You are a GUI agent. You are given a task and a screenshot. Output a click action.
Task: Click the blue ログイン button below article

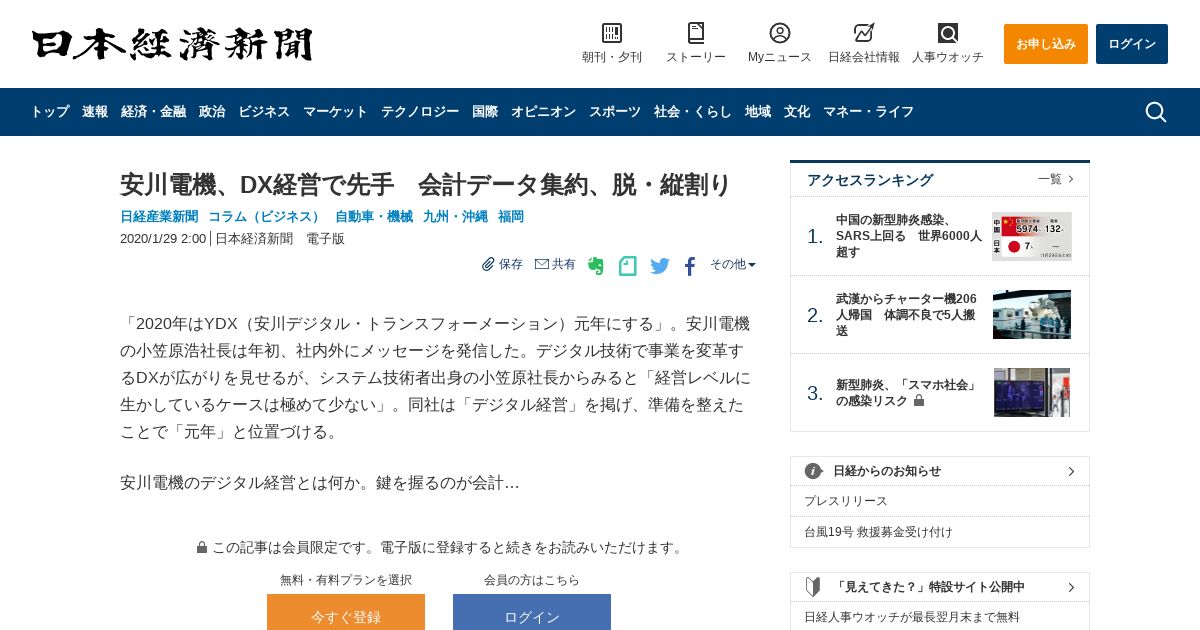coord(532,612)
